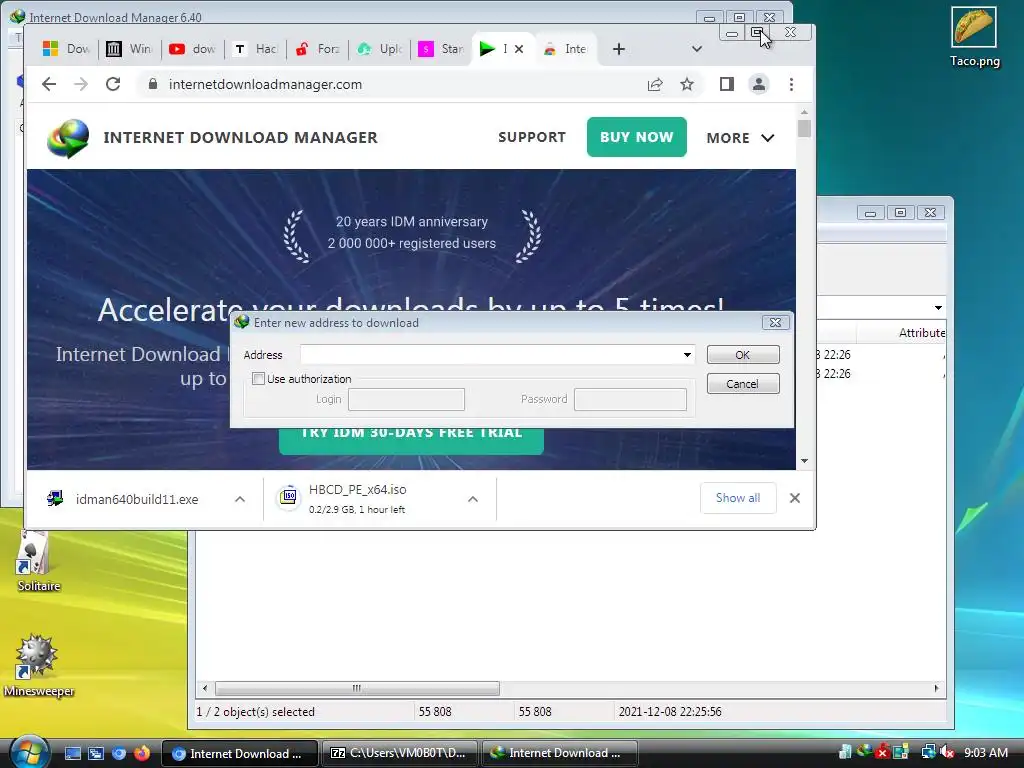Click the volume muted tray icon
The width and height of the screenshot is (1024, 768).
948,752
